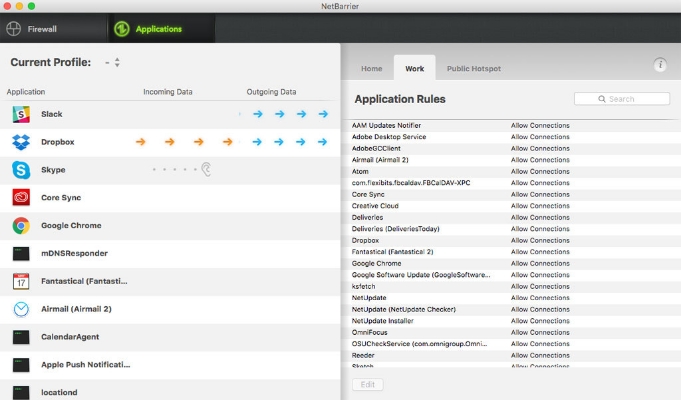681x400 pixels.
Task: Click Allow Connections for OmniFocus
Action: 540,333
